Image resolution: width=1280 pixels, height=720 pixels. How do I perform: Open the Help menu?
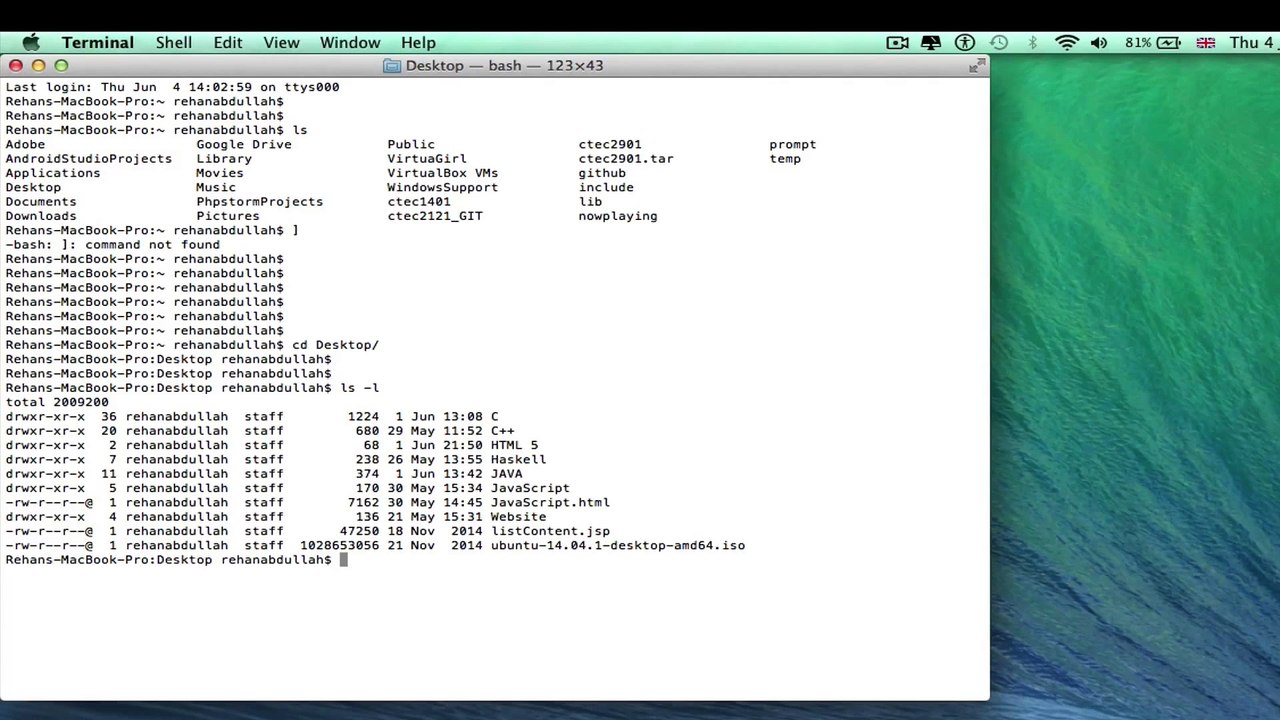pyautogui.click(x=419, y=43)
